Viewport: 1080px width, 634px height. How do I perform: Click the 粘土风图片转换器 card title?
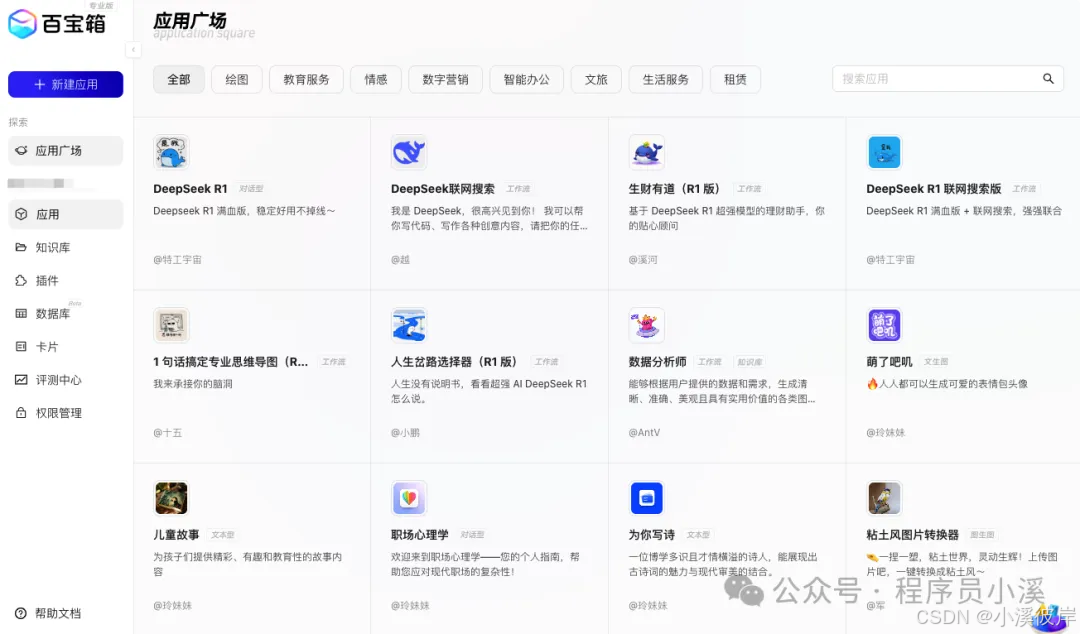[x=913, y=535]
